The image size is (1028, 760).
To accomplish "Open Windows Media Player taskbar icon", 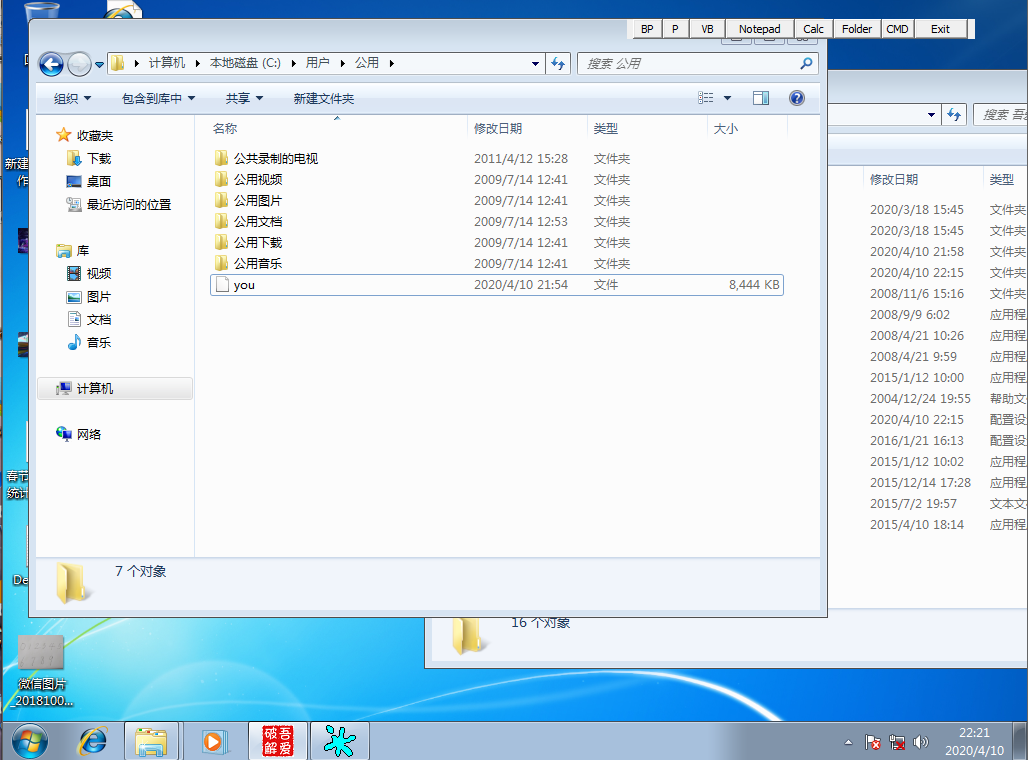I will click(x=214, y=742).
